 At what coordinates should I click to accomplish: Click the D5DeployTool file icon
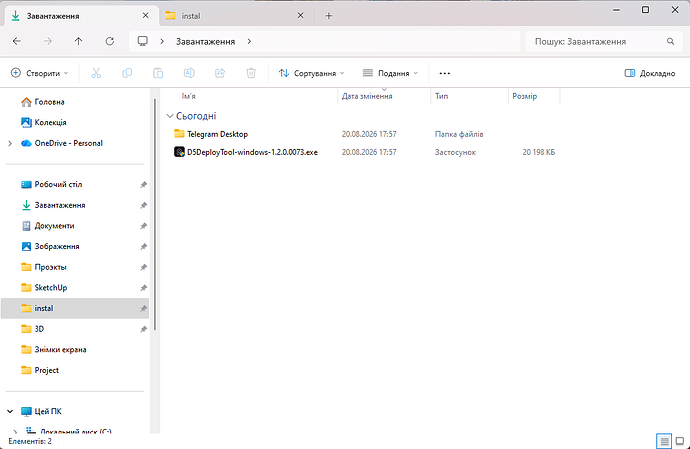(x=179, y=152)
